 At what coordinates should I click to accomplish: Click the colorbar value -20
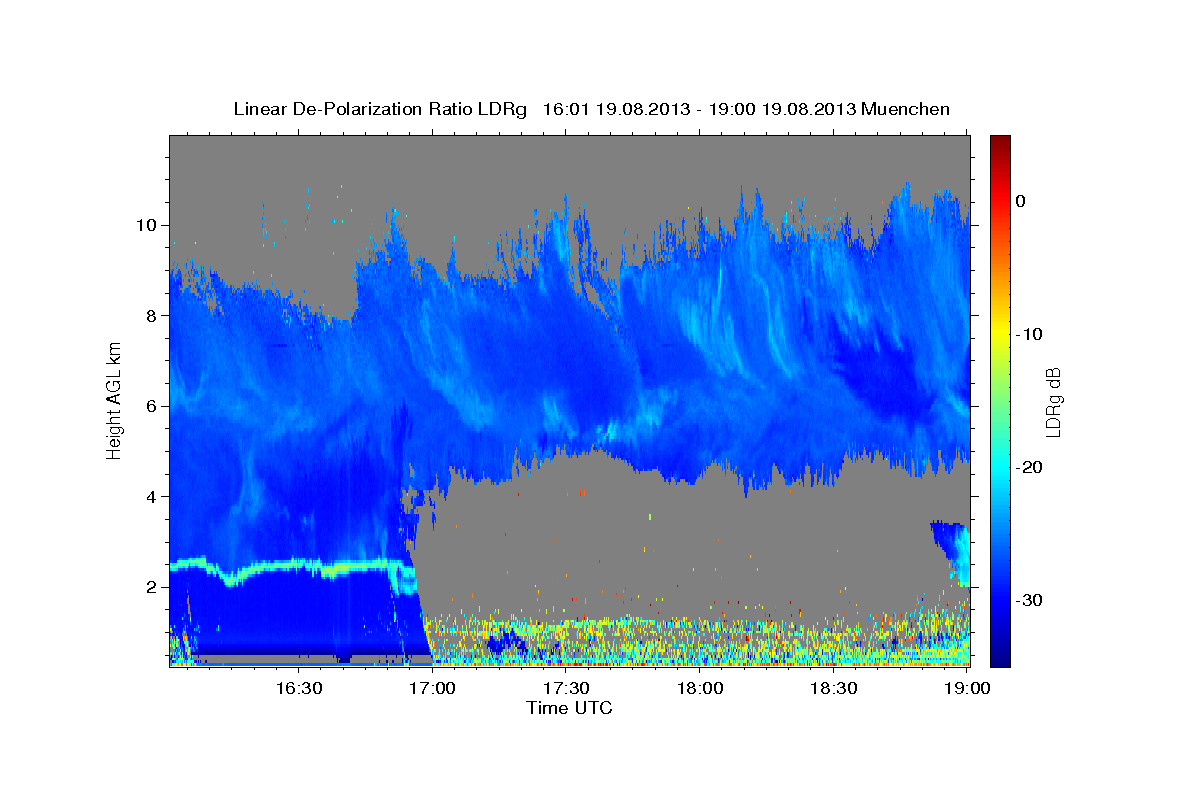1030,467
